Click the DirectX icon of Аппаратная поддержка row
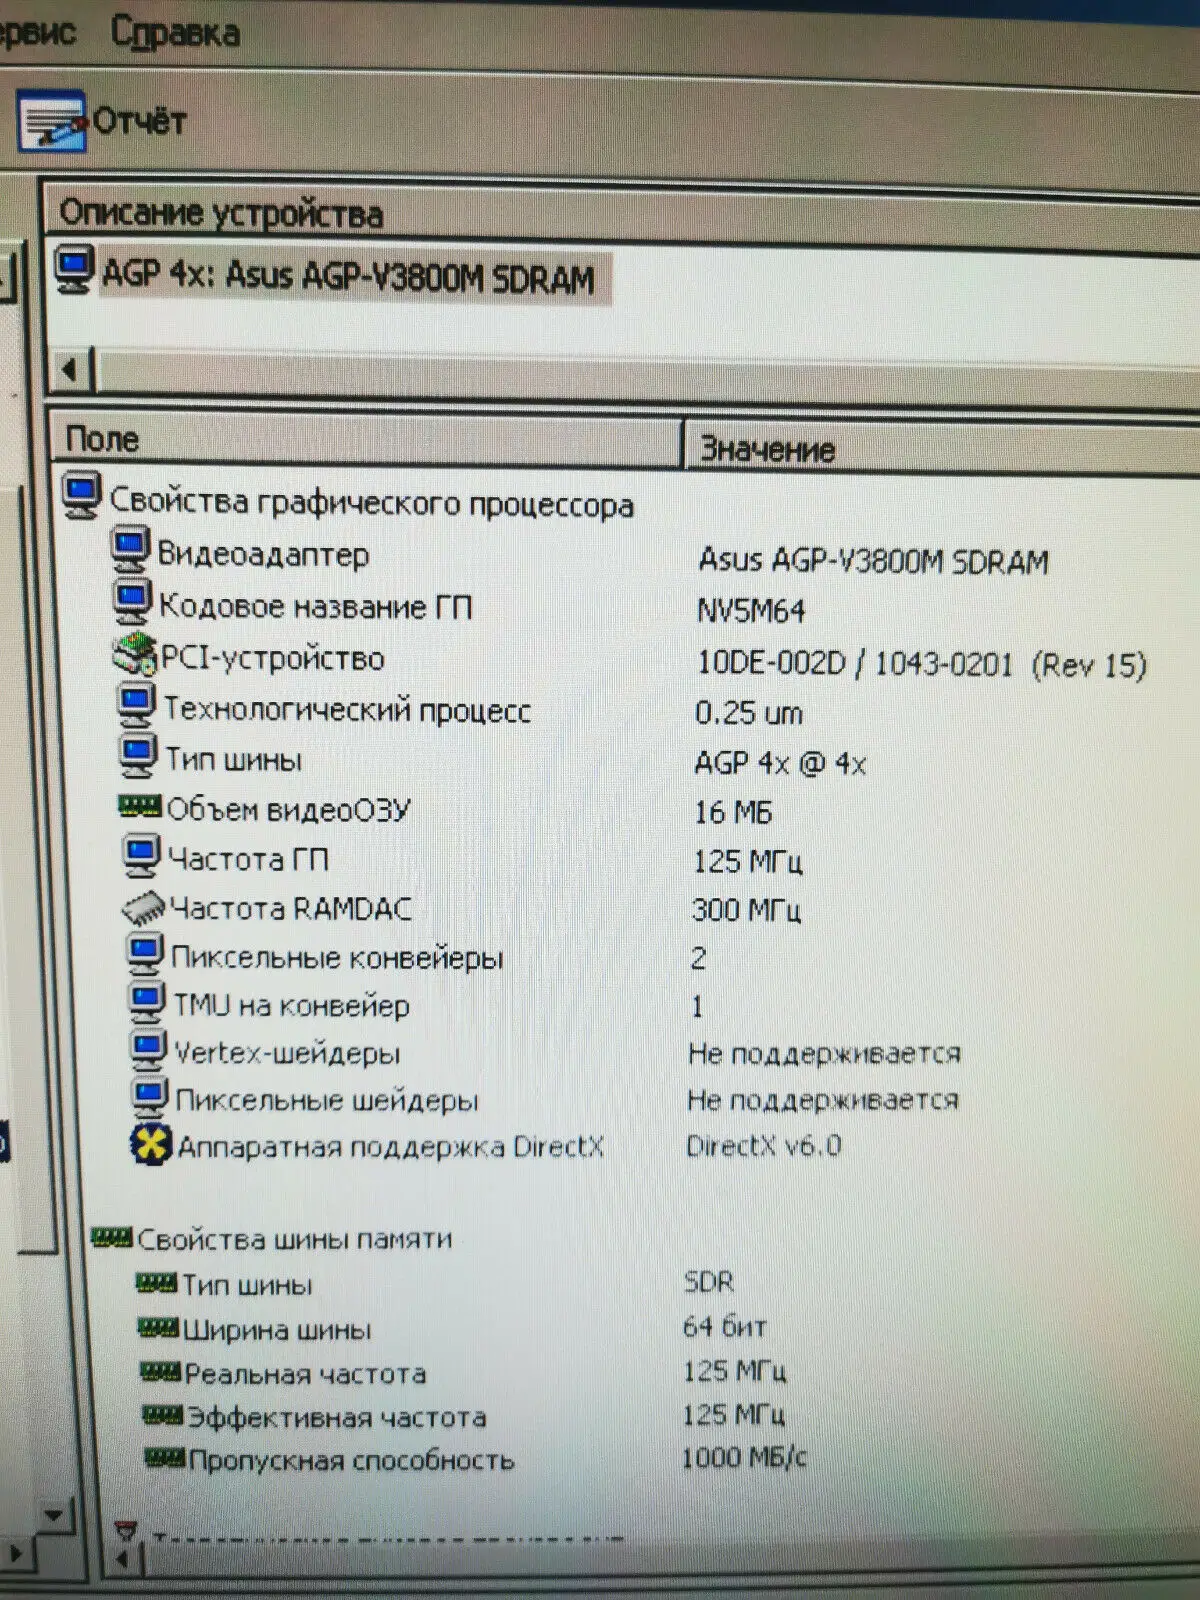This screenshot has width=1200, height=1600. click(x=151, y=1145)
